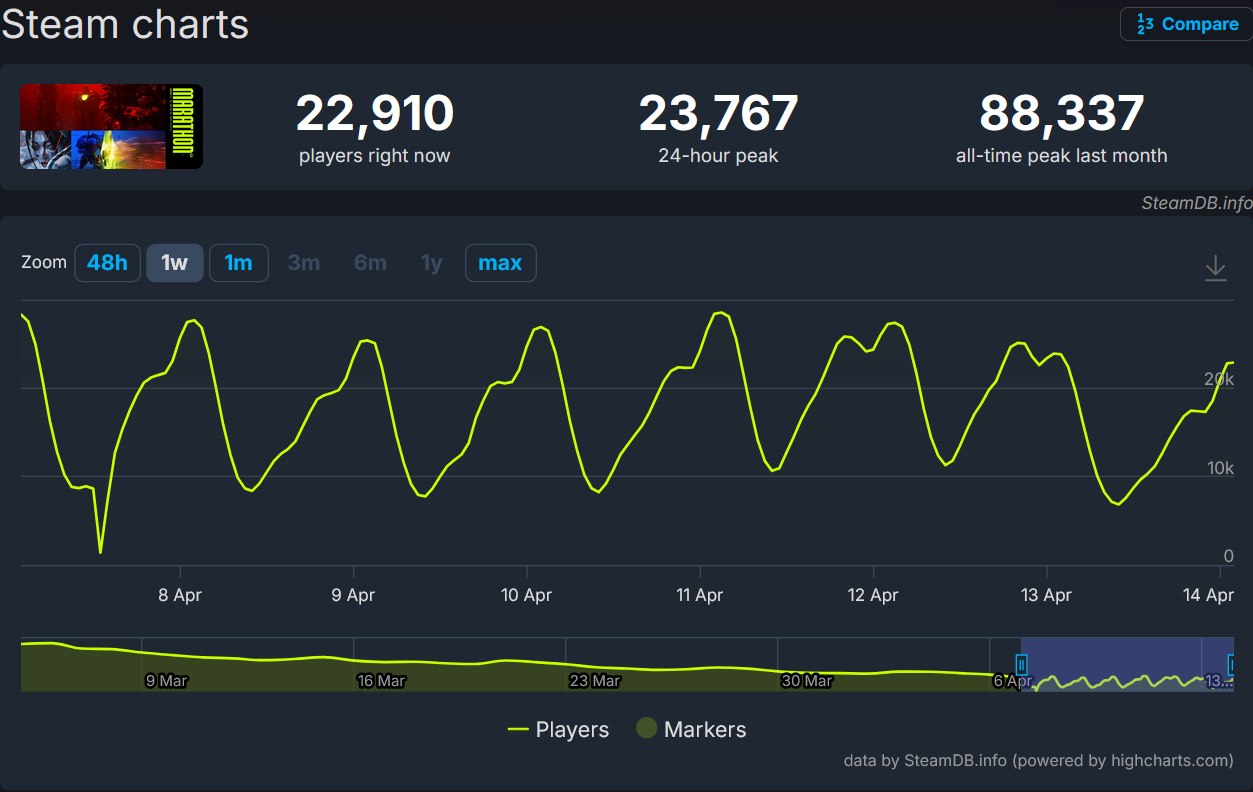Image resolution: width=1253 pixels, height=792 pixels.
Task: Click the 22,910 players right now figure
Action: (375, 114)
